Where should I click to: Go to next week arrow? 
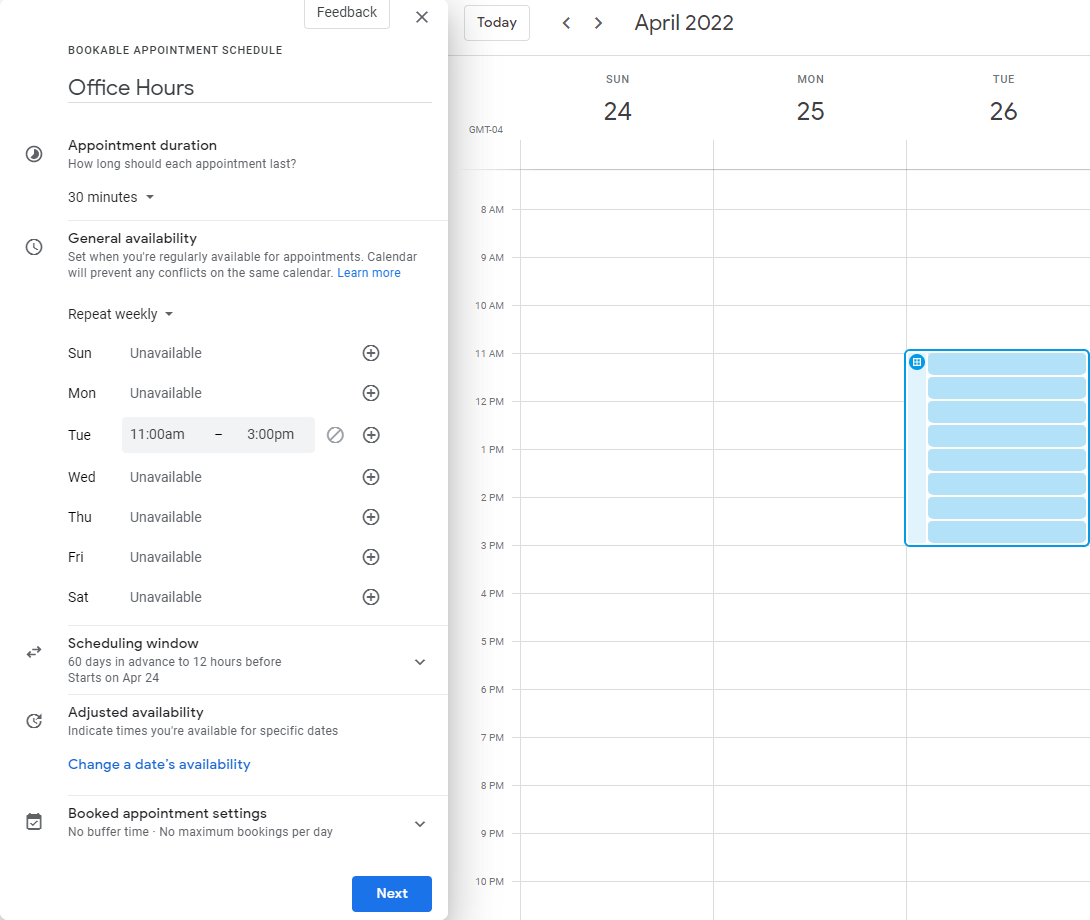pyautogui.click(x=599, y=23)
